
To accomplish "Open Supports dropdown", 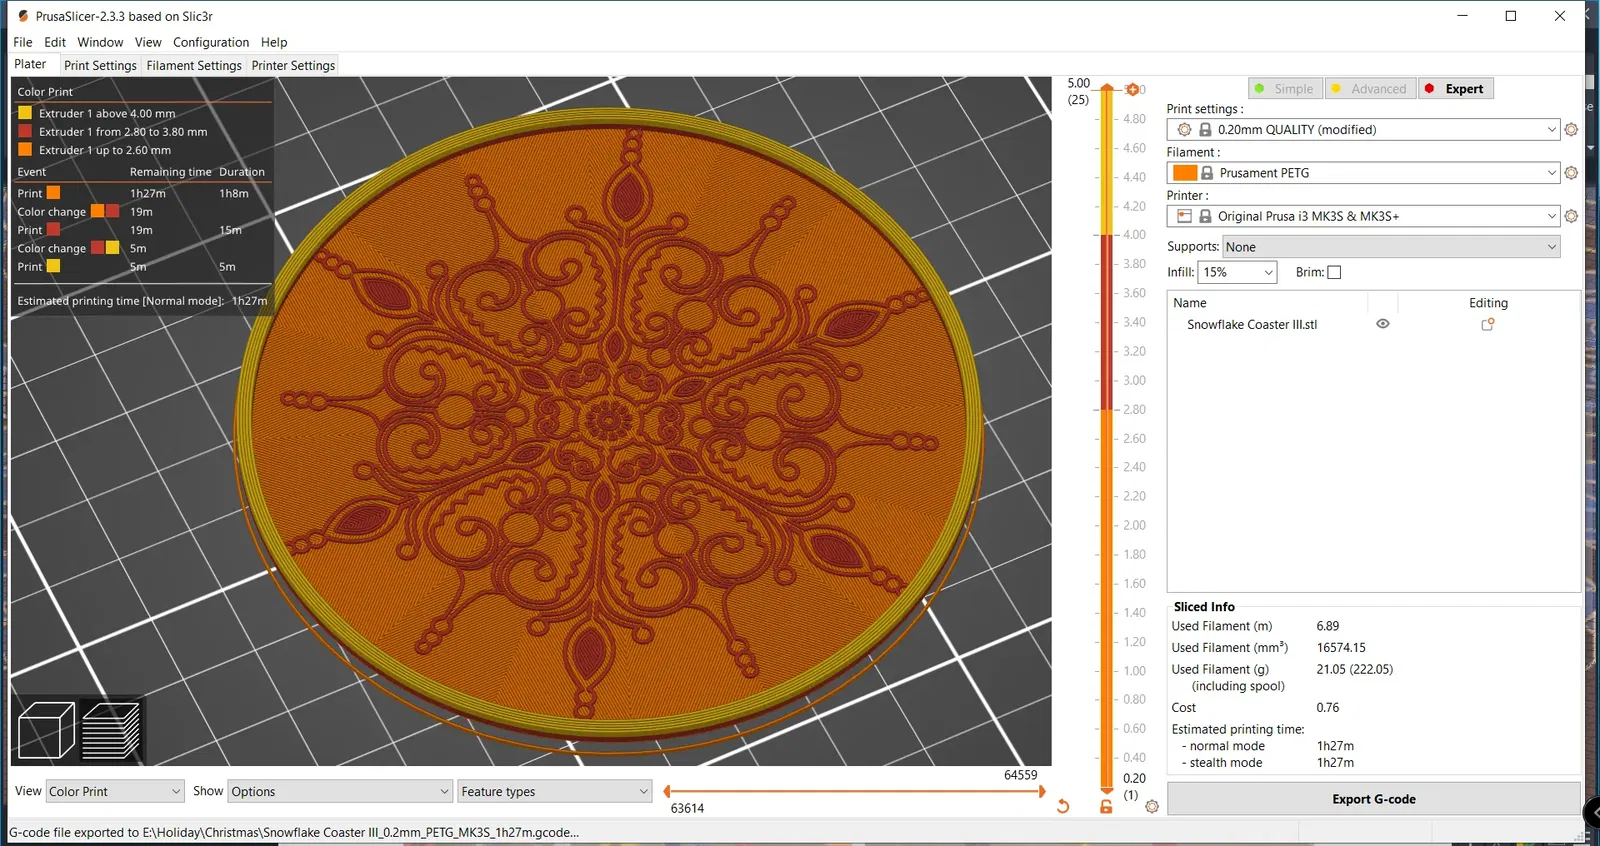I will tap(1391, 247).
